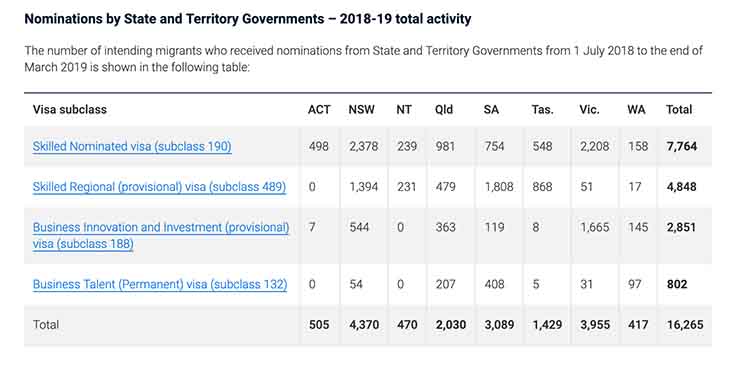This screenshot has width=750, height=367.
Task: Select the NSW value 544
Action: point(359,227)
